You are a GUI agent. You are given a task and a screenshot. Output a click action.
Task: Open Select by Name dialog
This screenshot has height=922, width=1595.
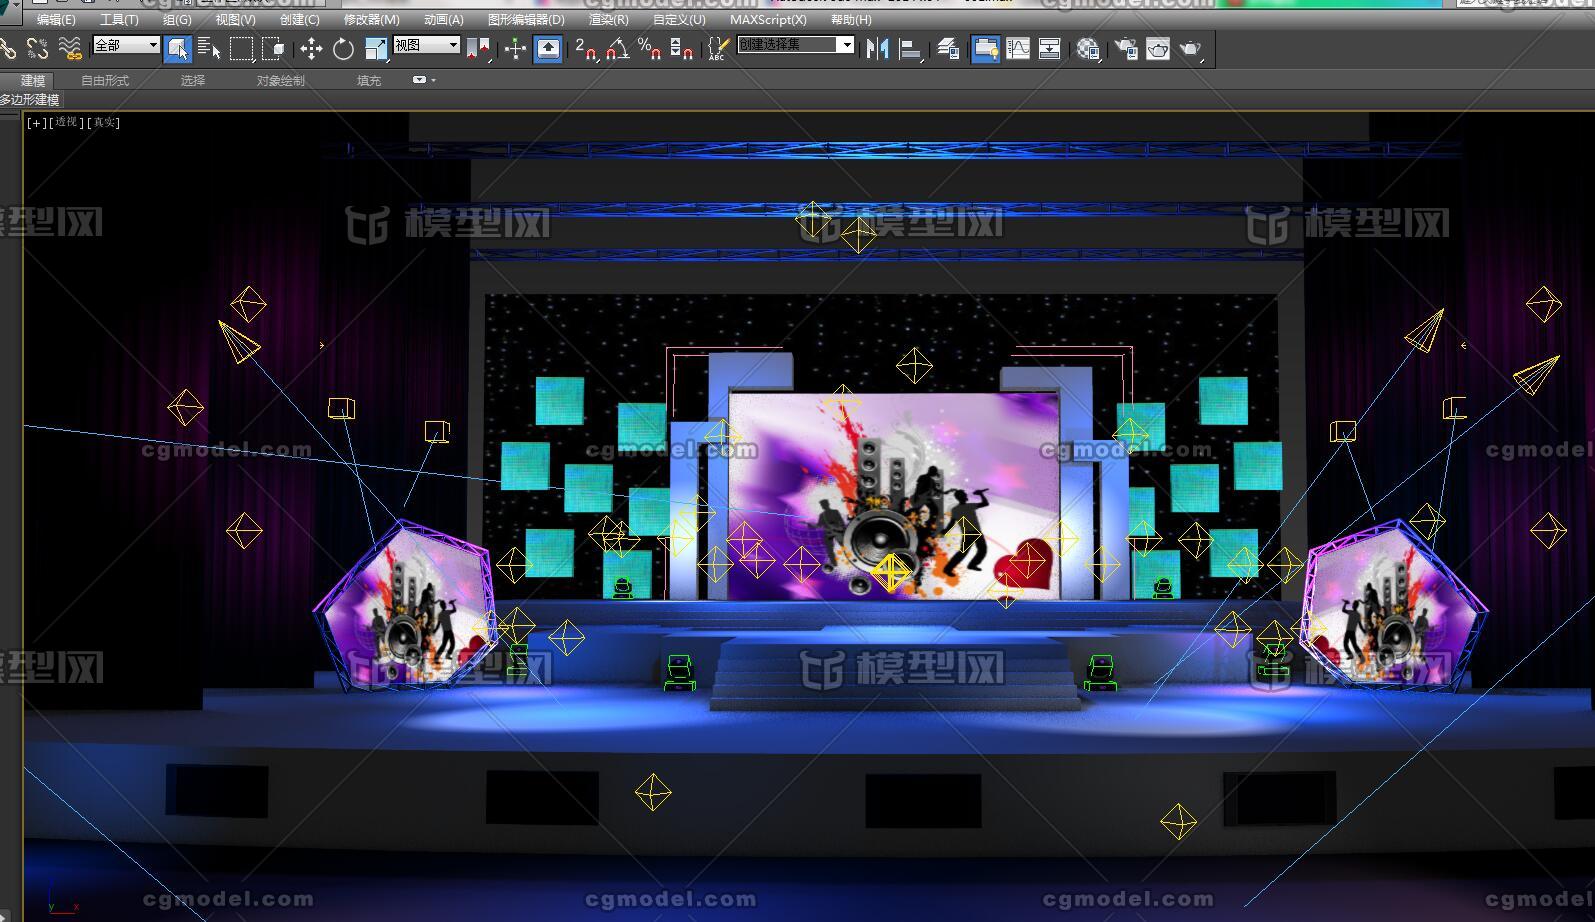coord(209,48)
